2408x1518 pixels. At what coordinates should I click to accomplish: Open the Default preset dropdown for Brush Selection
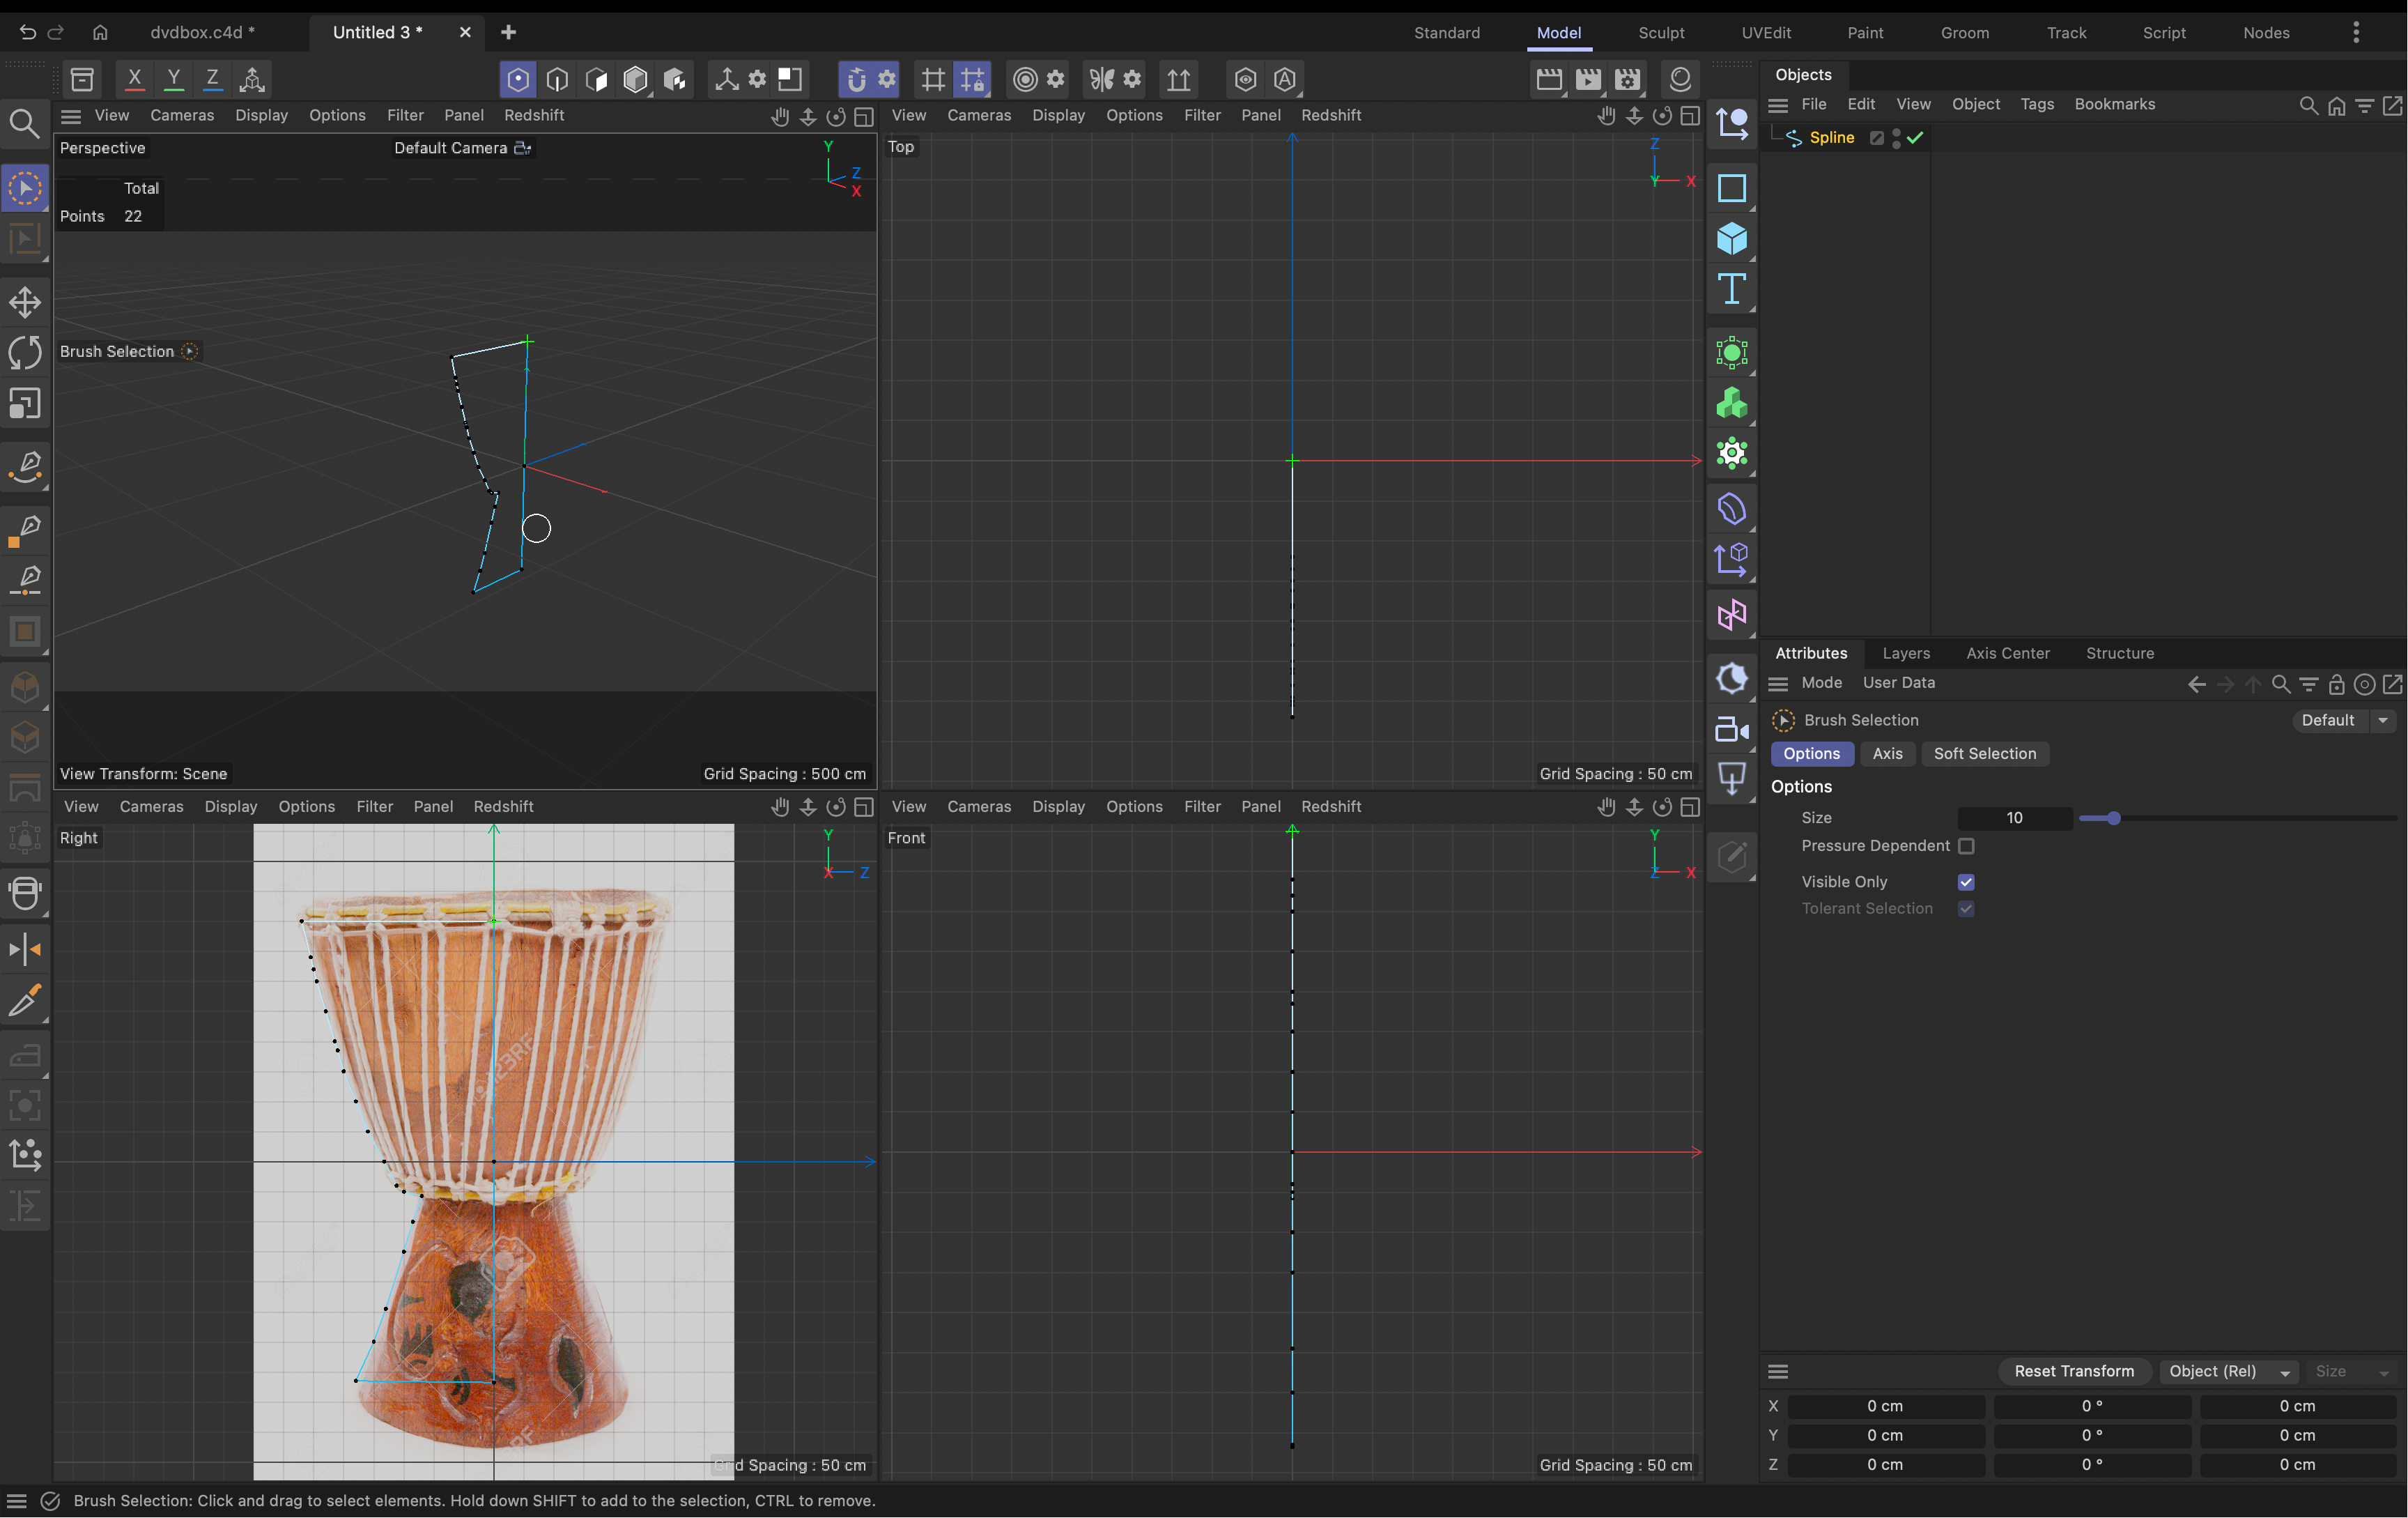pyautogui.click(x=2383, y=720)
